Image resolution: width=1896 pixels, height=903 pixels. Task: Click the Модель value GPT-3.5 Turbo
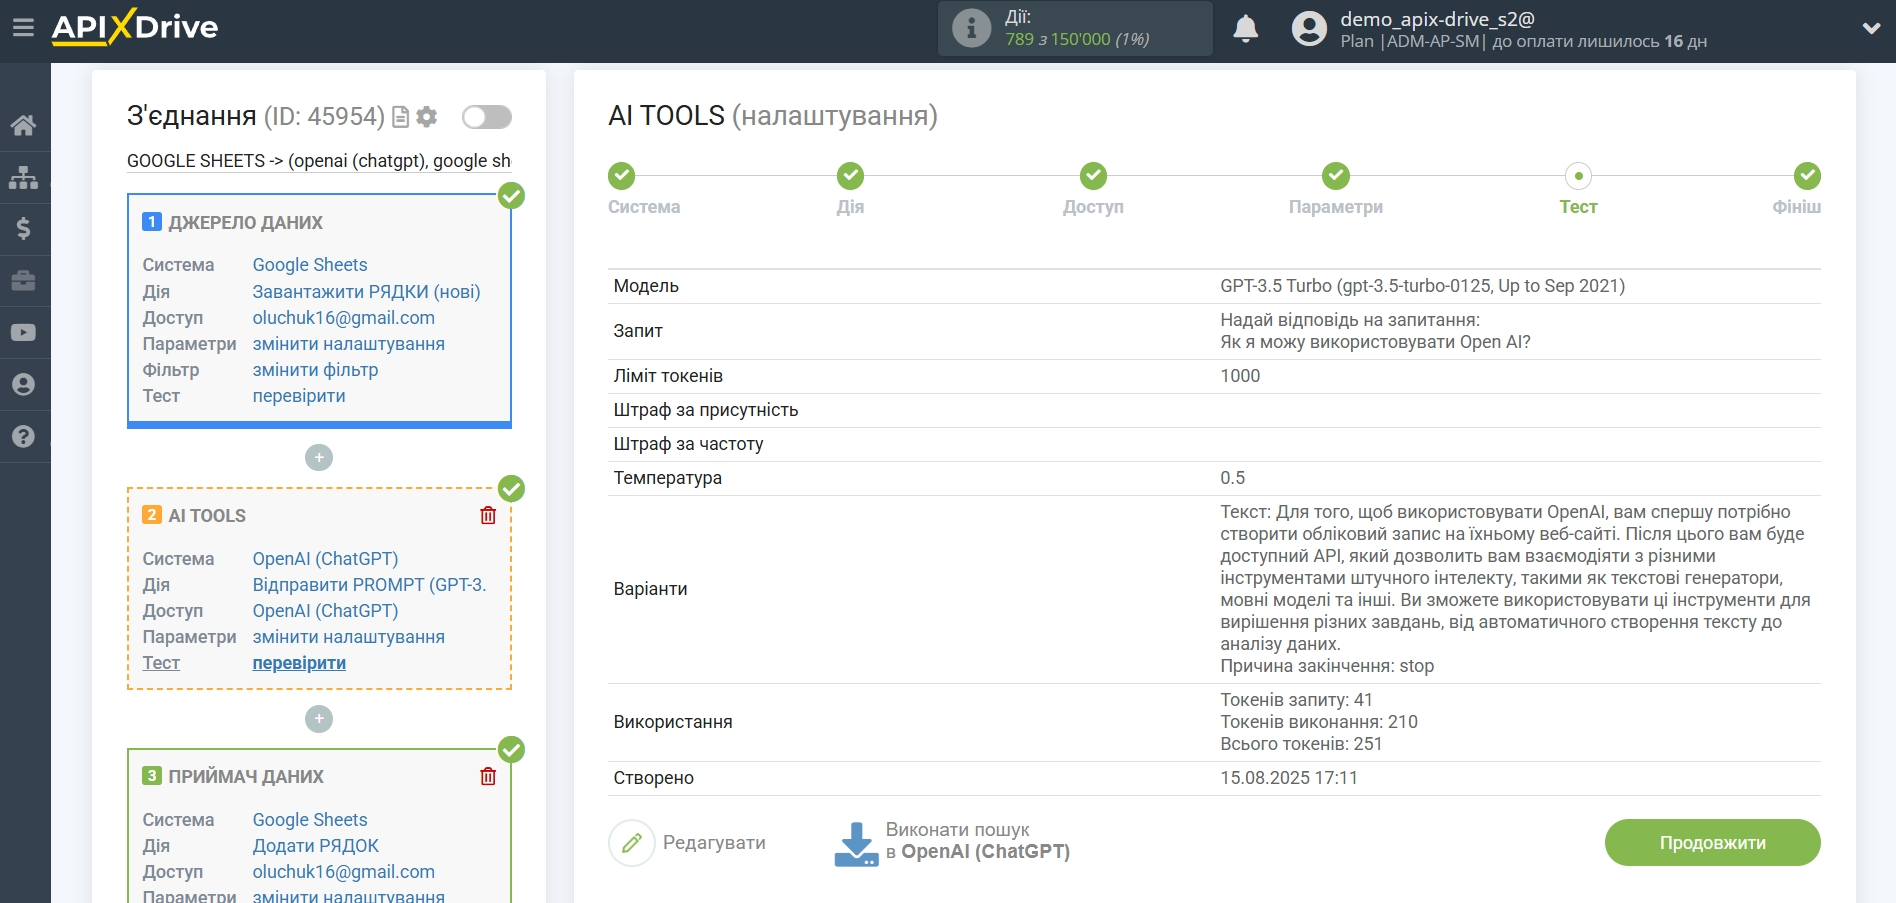(1422, 286)
